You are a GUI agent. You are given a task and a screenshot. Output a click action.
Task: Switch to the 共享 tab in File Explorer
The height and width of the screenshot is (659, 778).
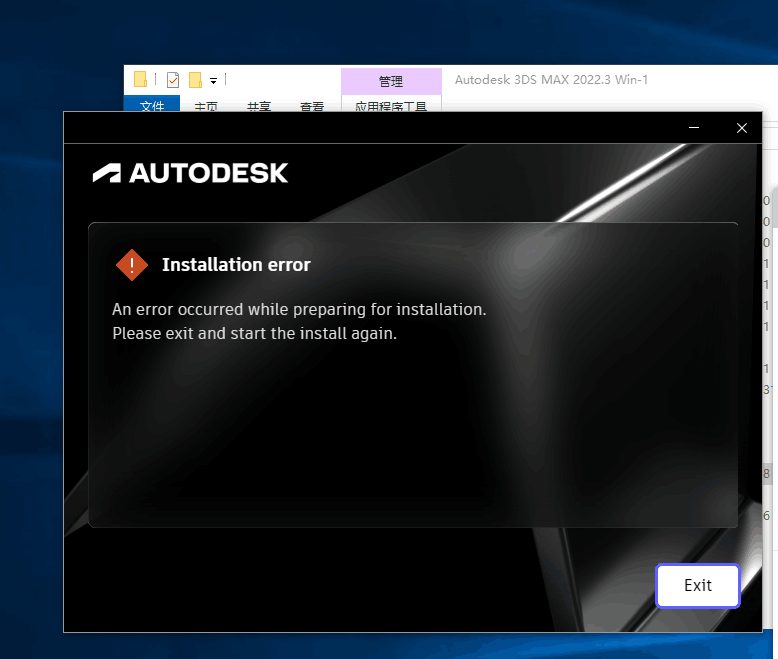(259, 106)
